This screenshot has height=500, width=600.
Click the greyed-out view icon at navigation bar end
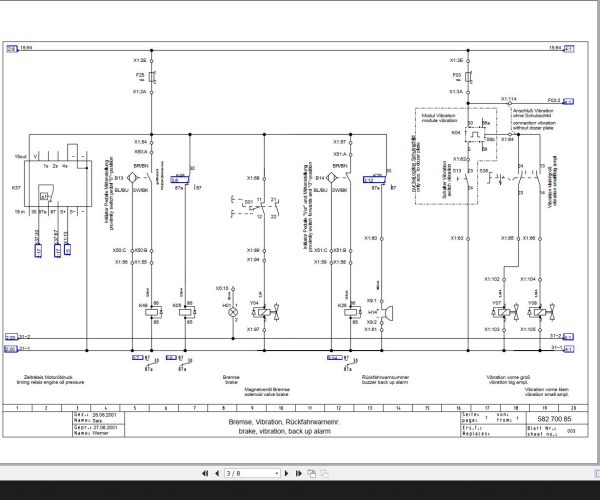pos(324,473)
